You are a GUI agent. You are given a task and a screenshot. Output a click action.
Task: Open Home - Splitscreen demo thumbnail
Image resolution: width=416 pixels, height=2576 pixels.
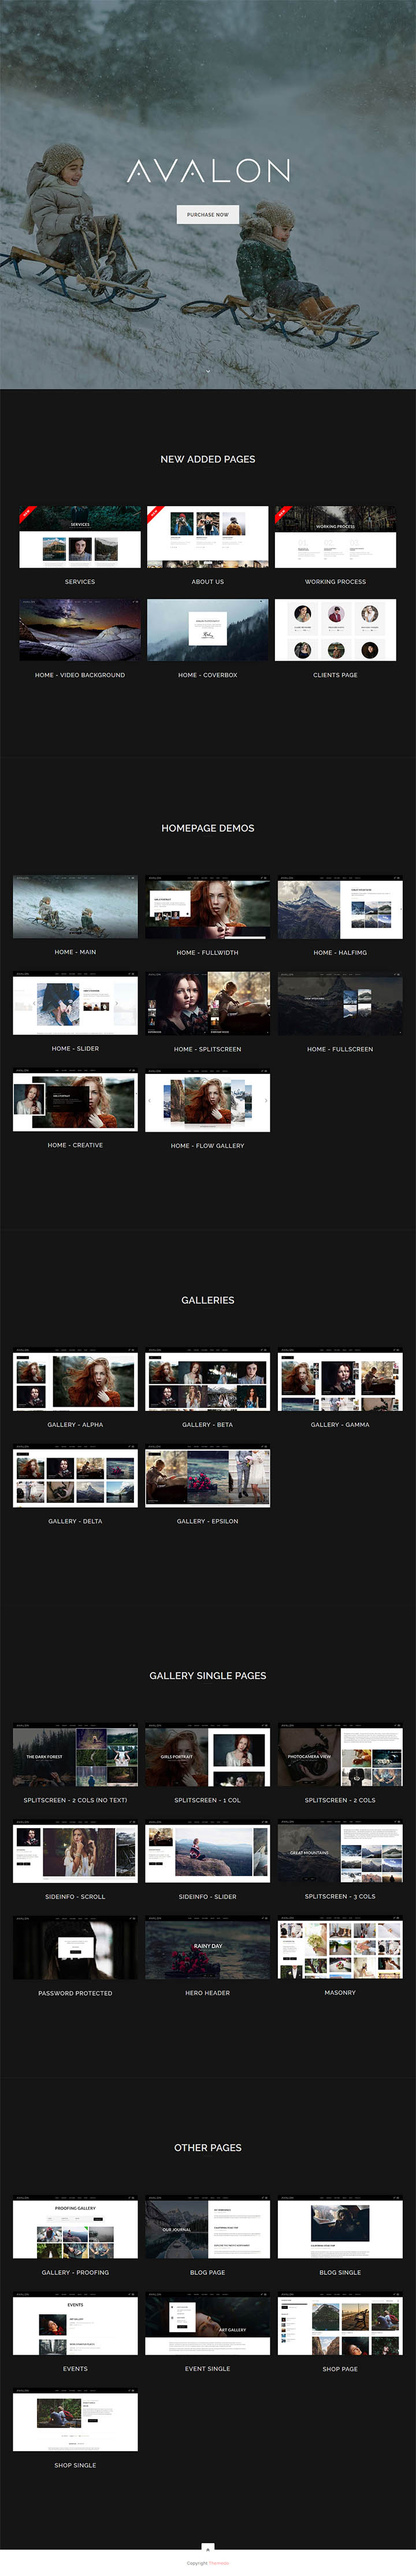[208, 1003]
